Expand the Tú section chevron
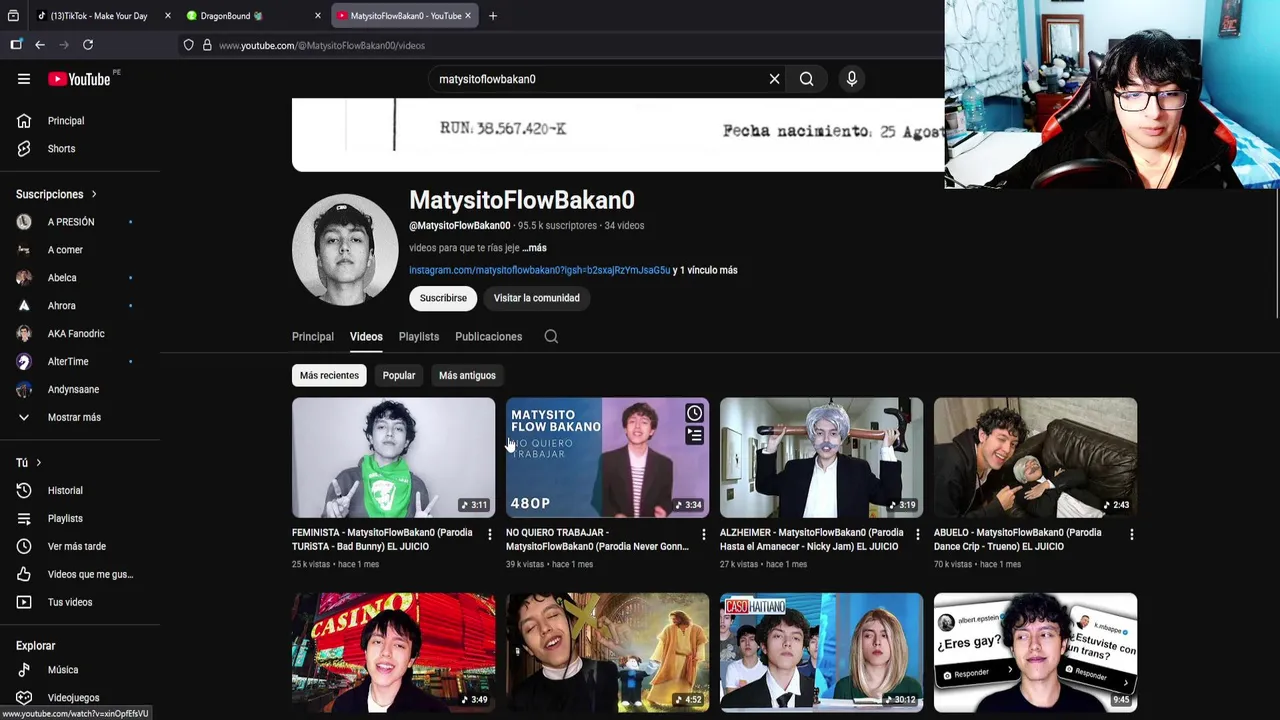Image resolution: width=1280 pixels, height=720 pixels. point(38,463)
